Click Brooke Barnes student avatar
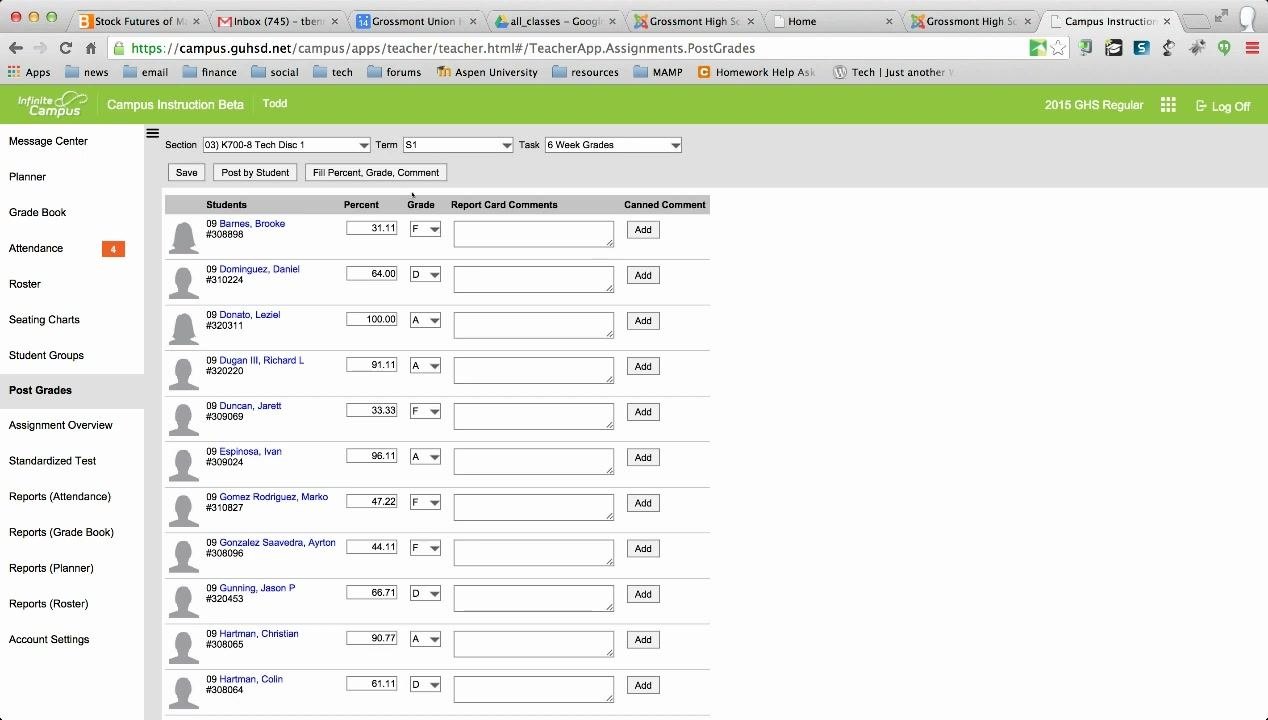1268x720 pixels. click(x=183, y=238)
